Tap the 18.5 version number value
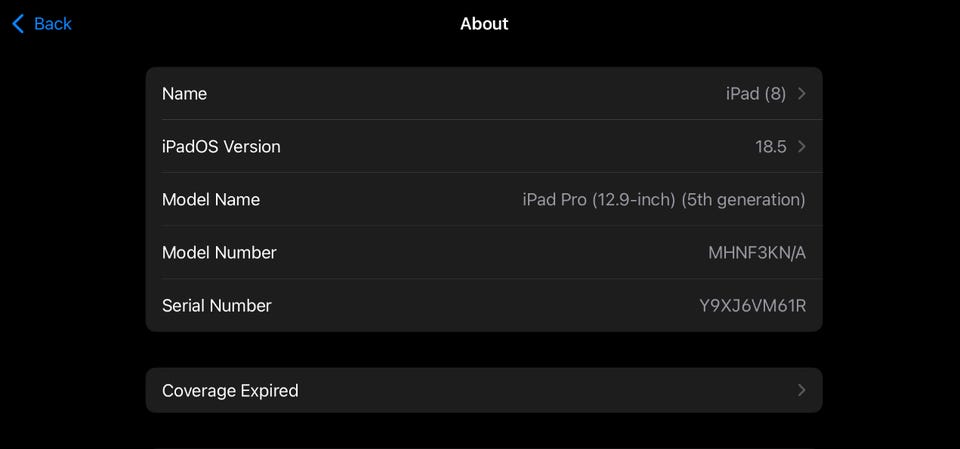Screen dimensions: 960x449 coord(770,147)
